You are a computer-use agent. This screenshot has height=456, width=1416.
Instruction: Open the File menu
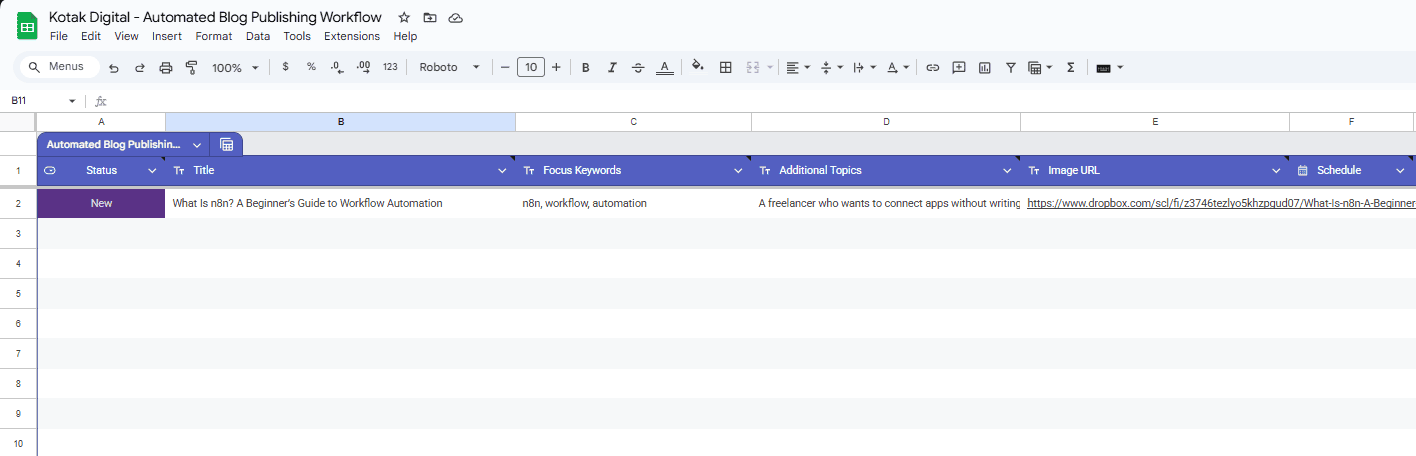click(x=59, y=36)
